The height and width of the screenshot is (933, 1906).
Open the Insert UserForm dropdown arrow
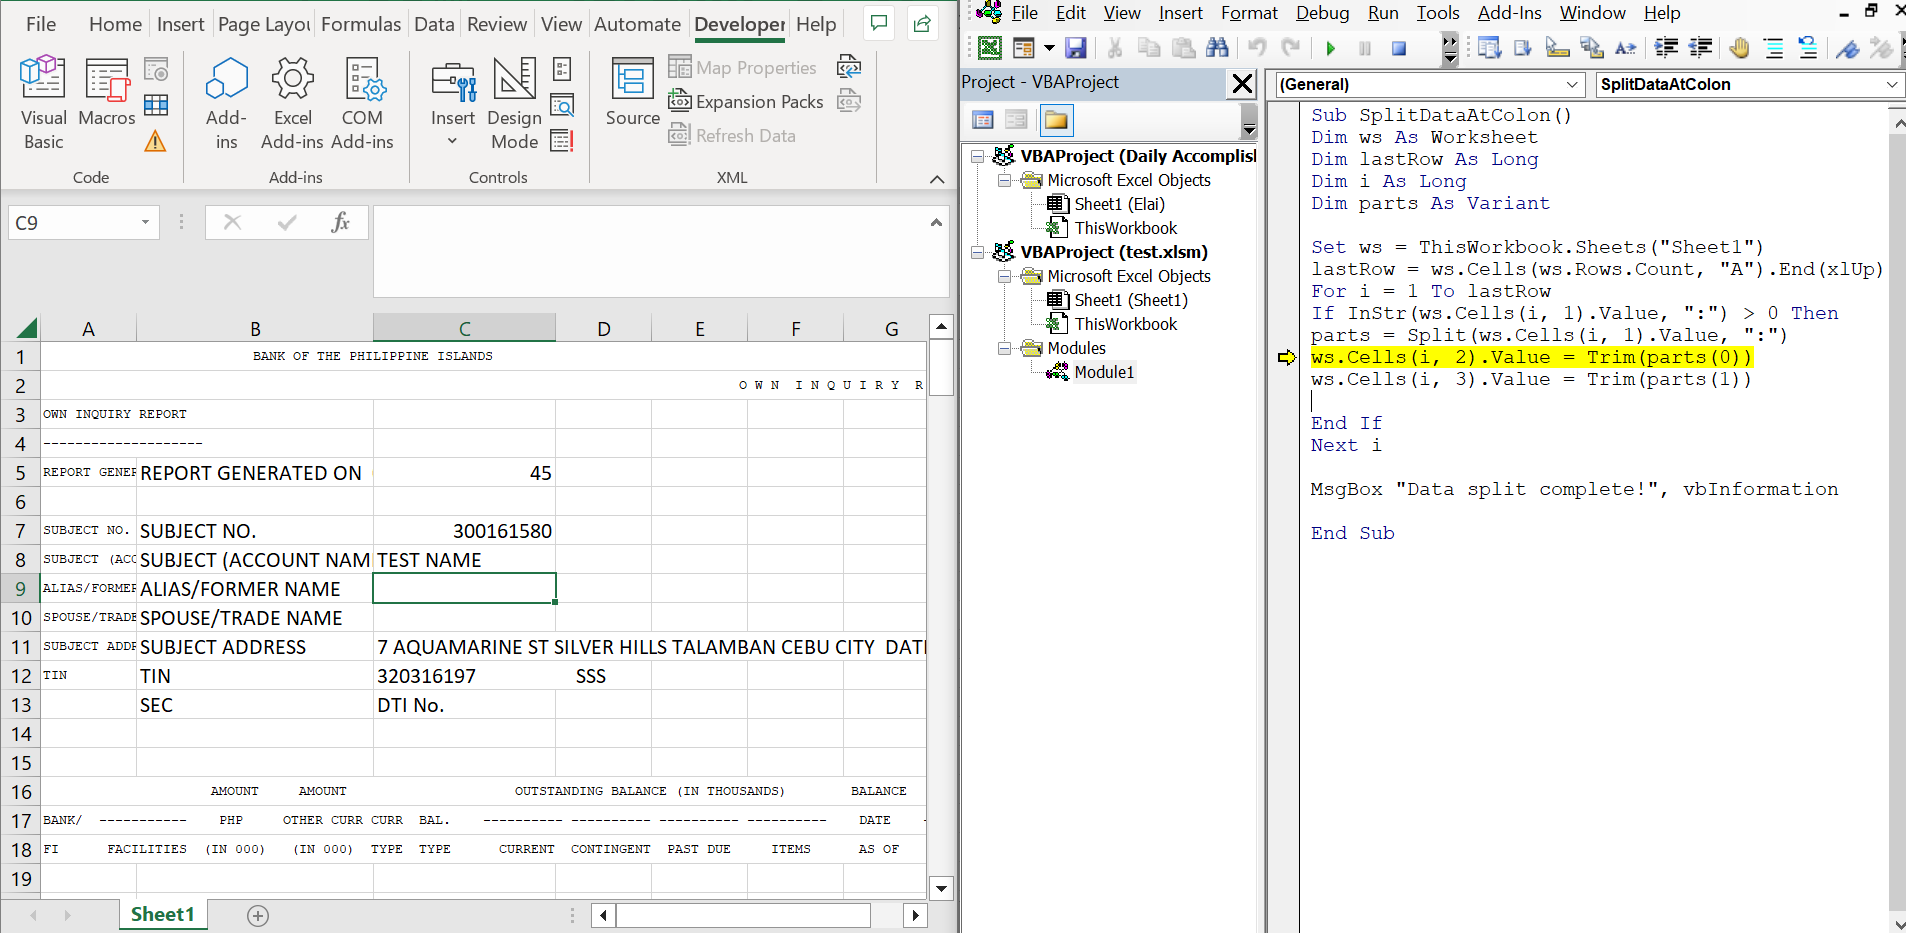1049,47
